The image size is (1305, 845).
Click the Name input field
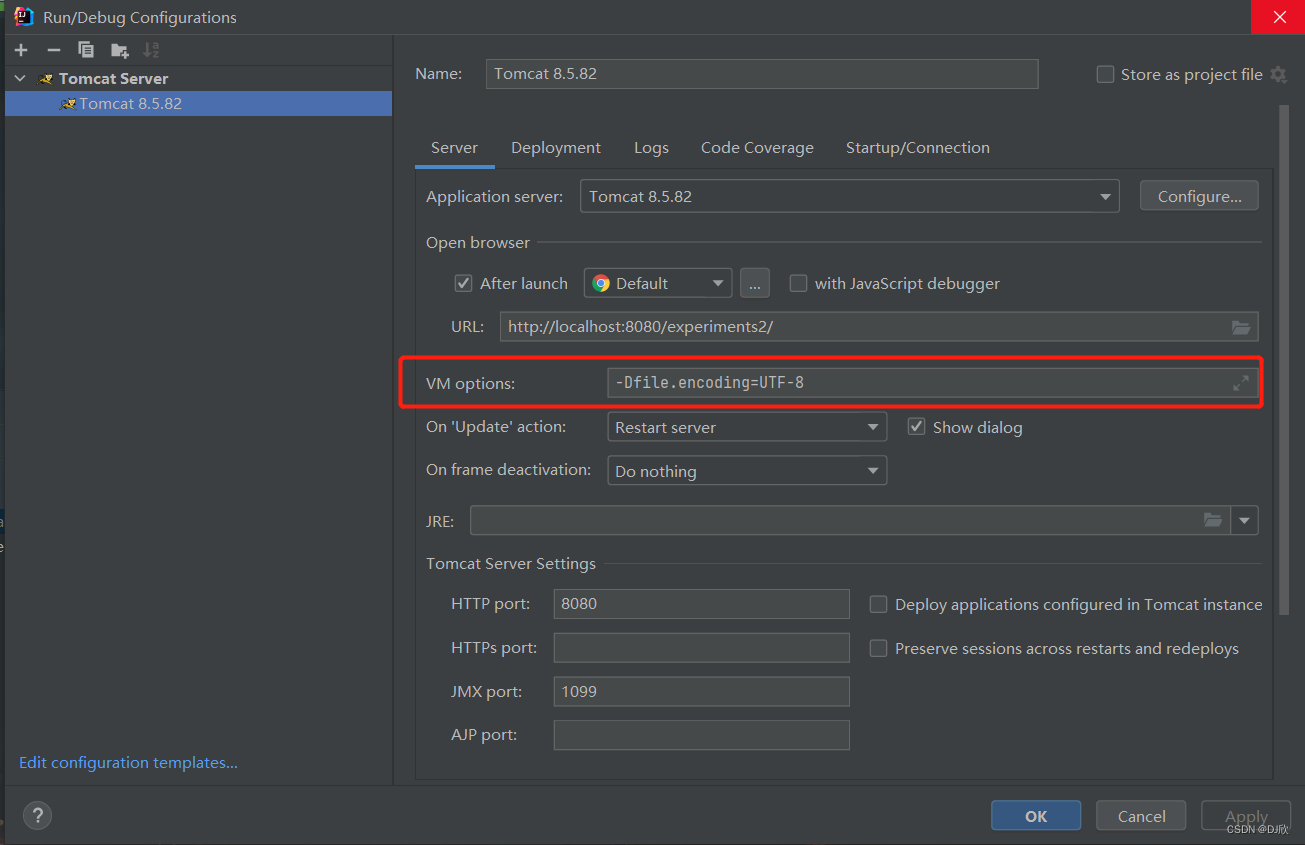762,74
